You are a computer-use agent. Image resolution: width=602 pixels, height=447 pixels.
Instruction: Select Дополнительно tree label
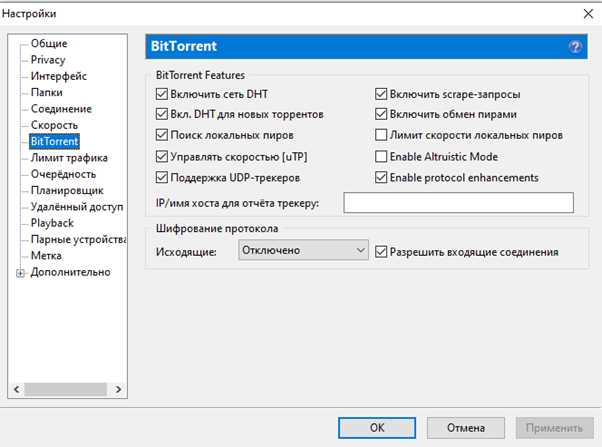click(x=71, y=272)
